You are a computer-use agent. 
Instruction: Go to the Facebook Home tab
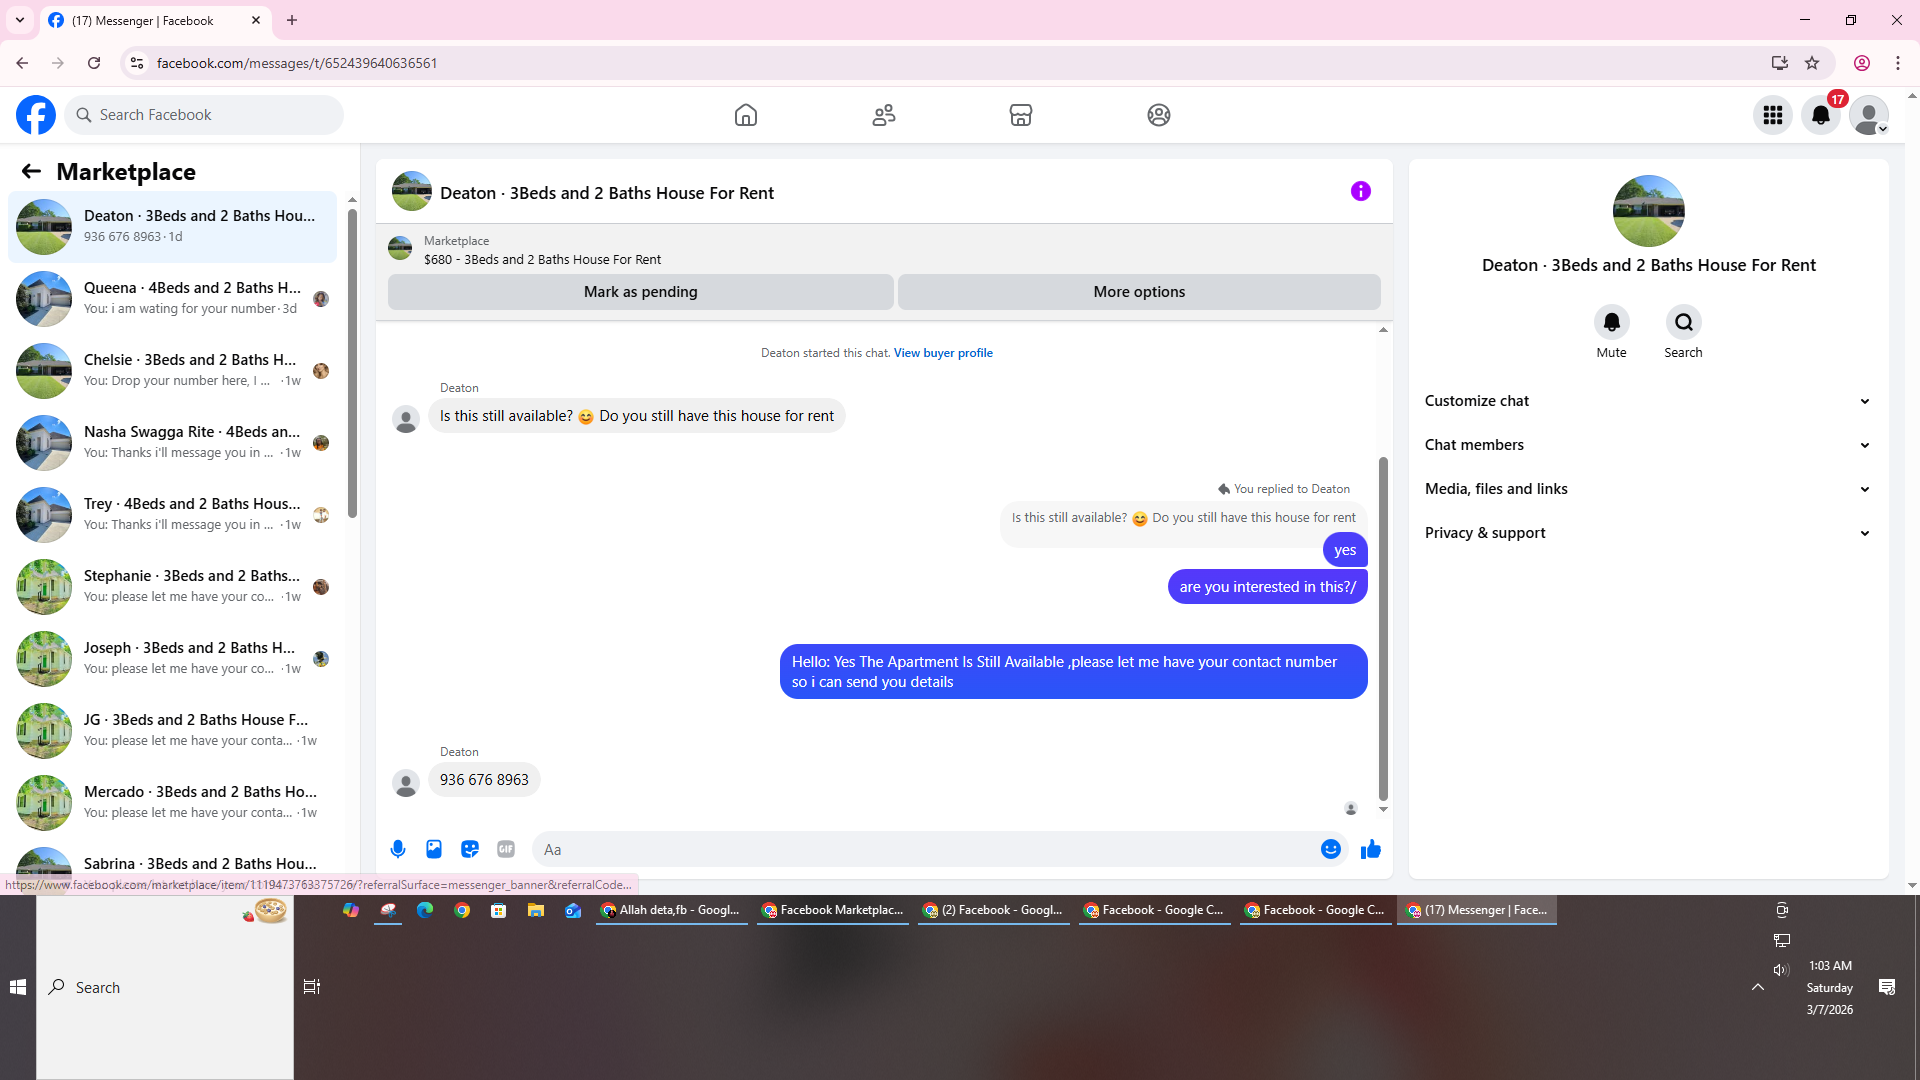point(745,115)
